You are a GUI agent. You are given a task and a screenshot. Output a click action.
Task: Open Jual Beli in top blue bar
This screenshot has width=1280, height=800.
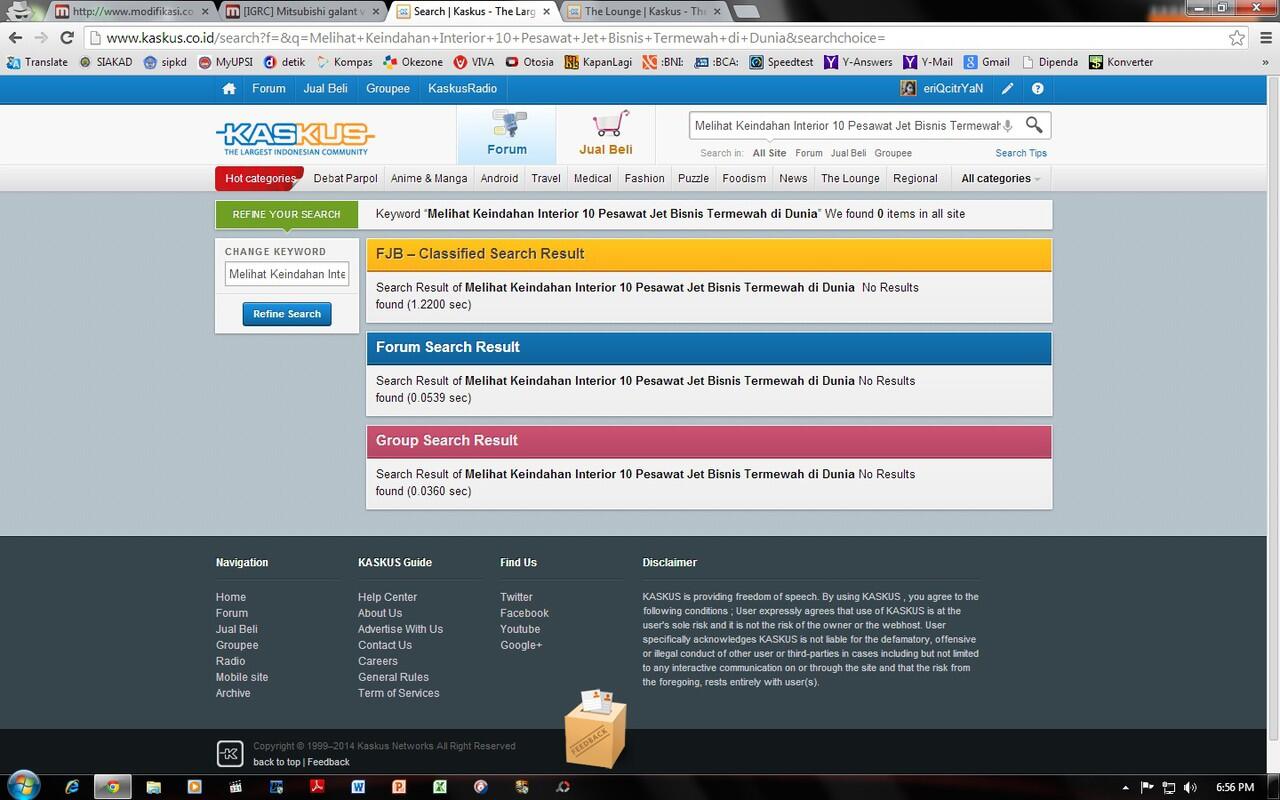[x=325, y=88]
